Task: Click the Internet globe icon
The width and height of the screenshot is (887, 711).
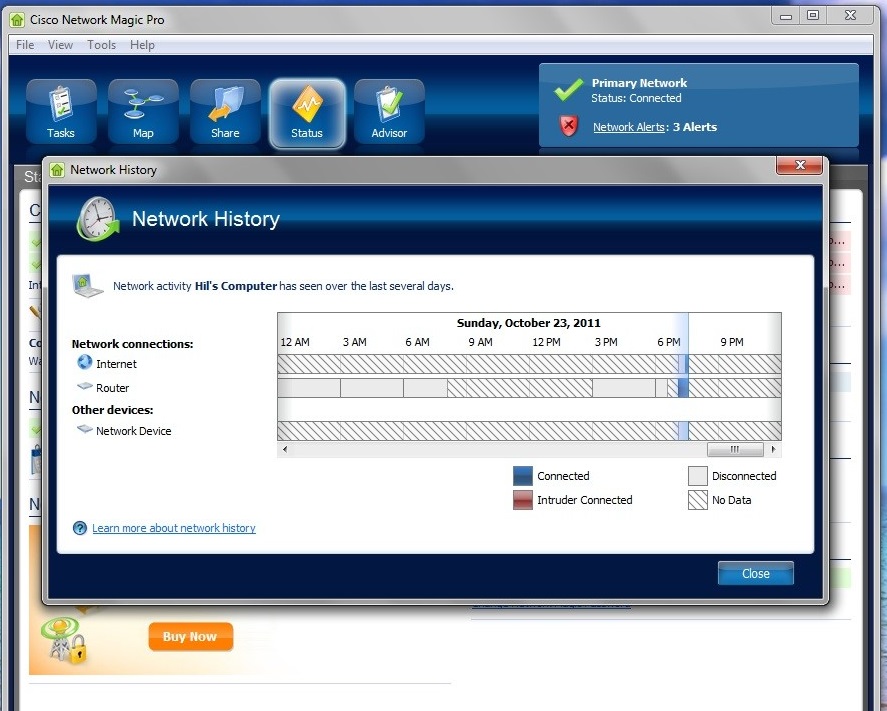Action: 84,363
